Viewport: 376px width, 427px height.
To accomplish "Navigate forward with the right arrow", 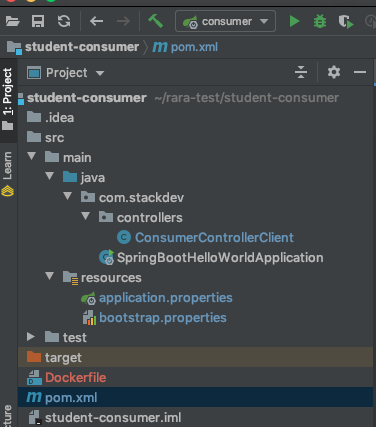I will click(x=123, y=22).
